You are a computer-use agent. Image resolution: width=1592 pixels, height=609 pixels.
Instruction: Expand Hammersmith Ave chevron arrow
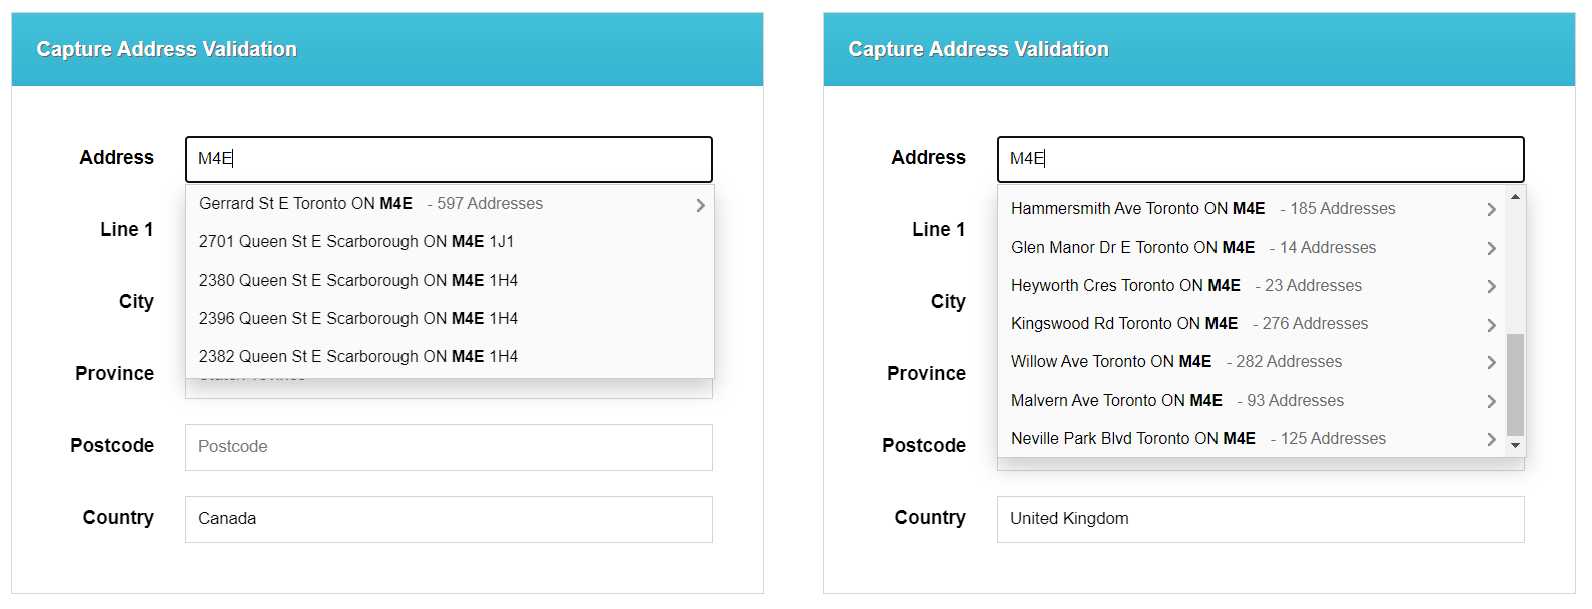click(1491, 209)
